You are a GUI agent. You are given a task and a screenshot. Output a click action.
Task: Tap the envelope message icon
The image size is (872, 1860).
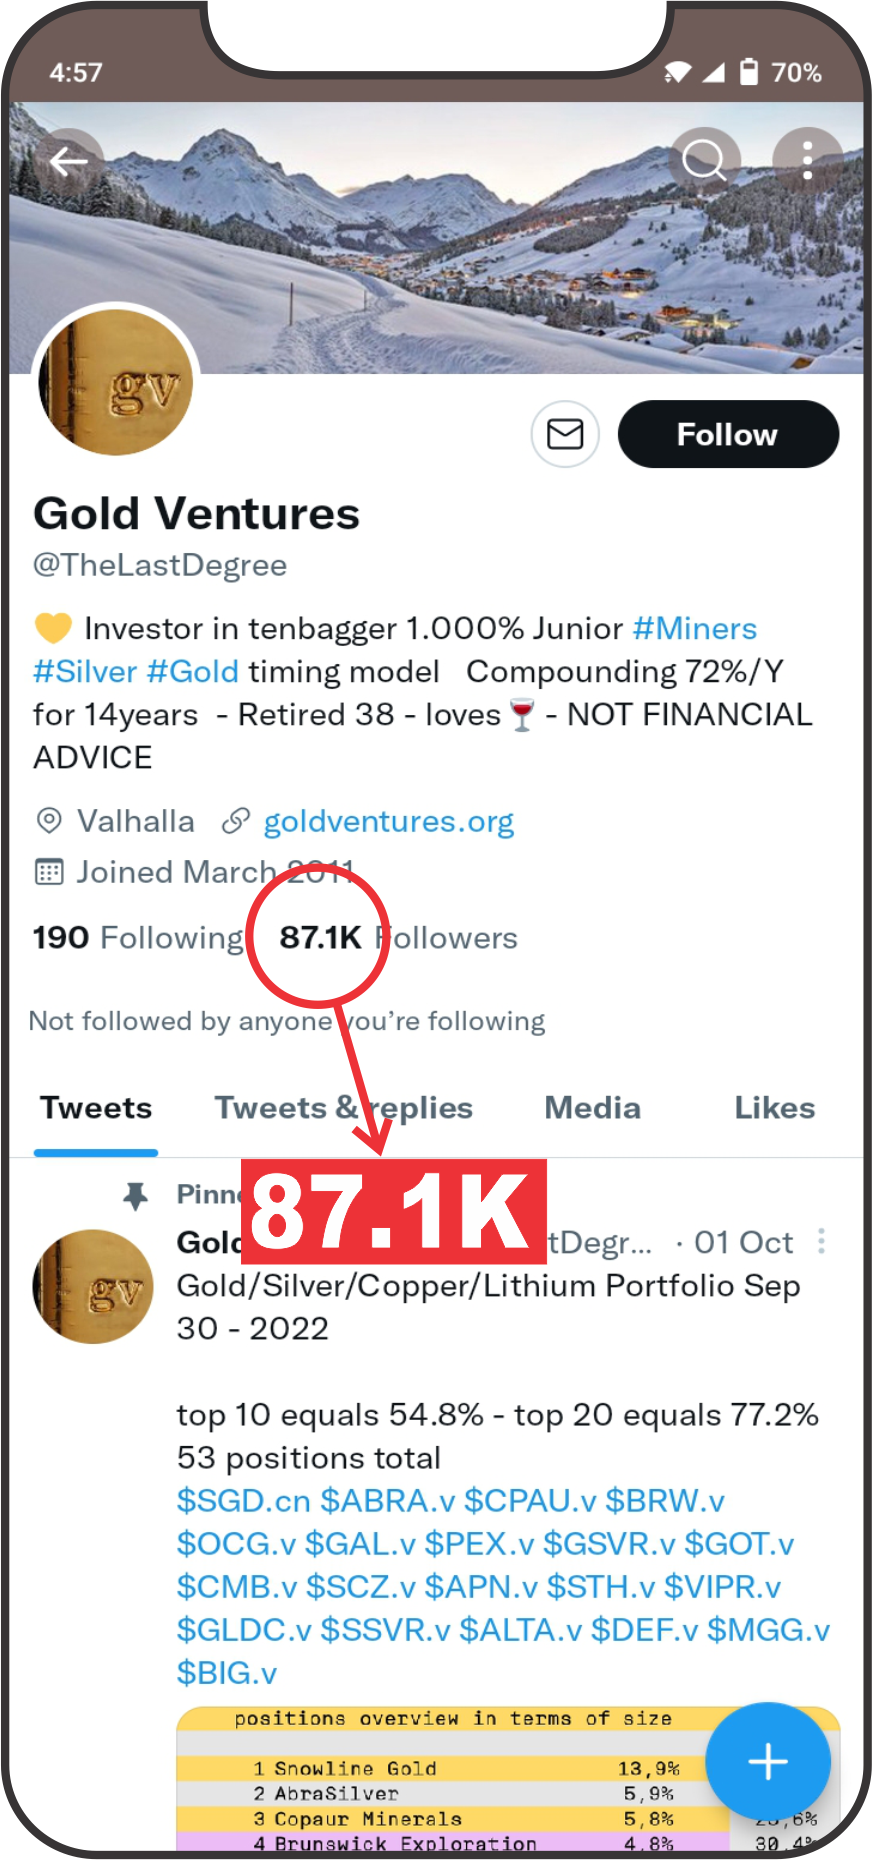[565, 434]
